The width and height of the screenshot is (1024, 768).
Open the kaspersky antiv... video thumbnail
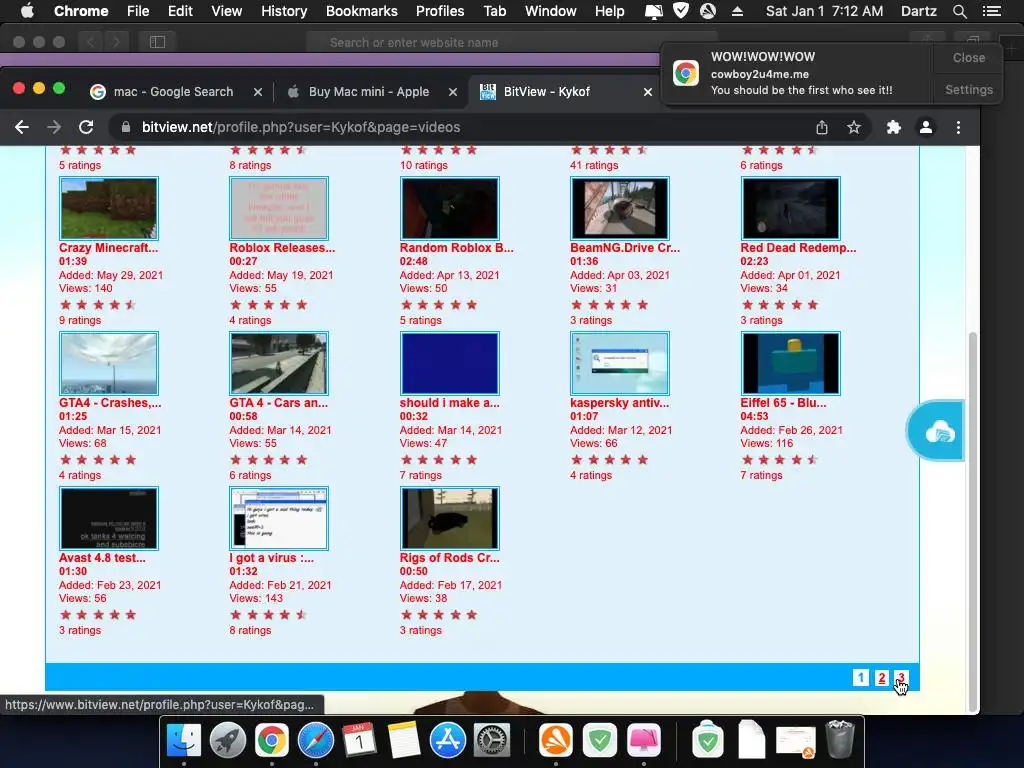pyautogui.click(x=620, y=363)
